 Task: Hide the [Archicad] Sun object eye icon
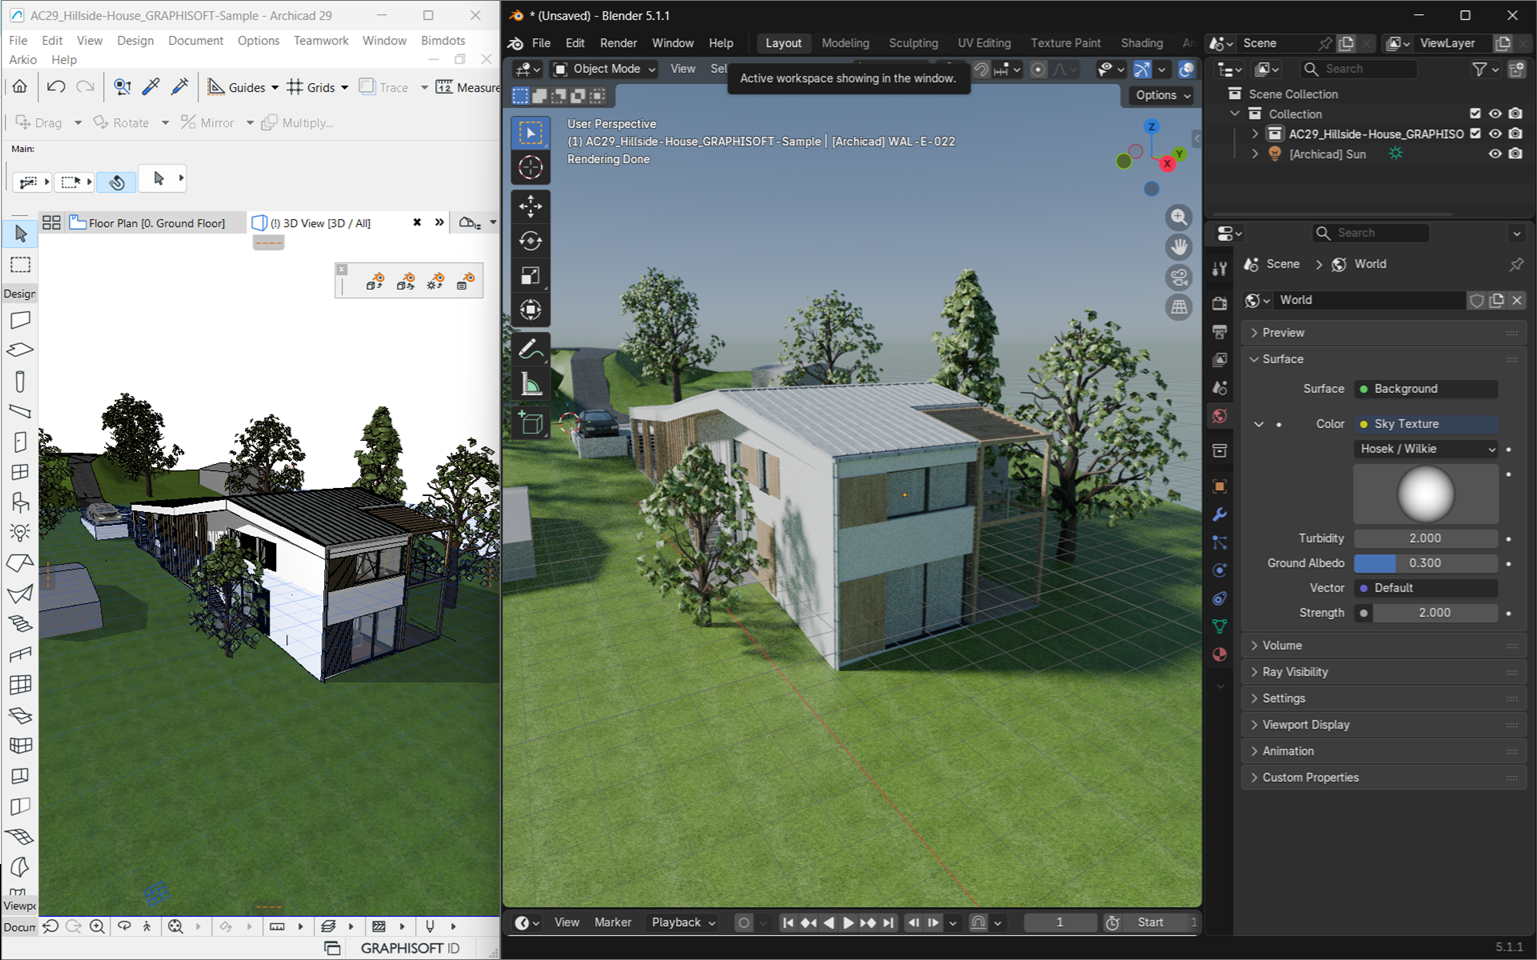pyautogui.click(x=1495, y=154)
